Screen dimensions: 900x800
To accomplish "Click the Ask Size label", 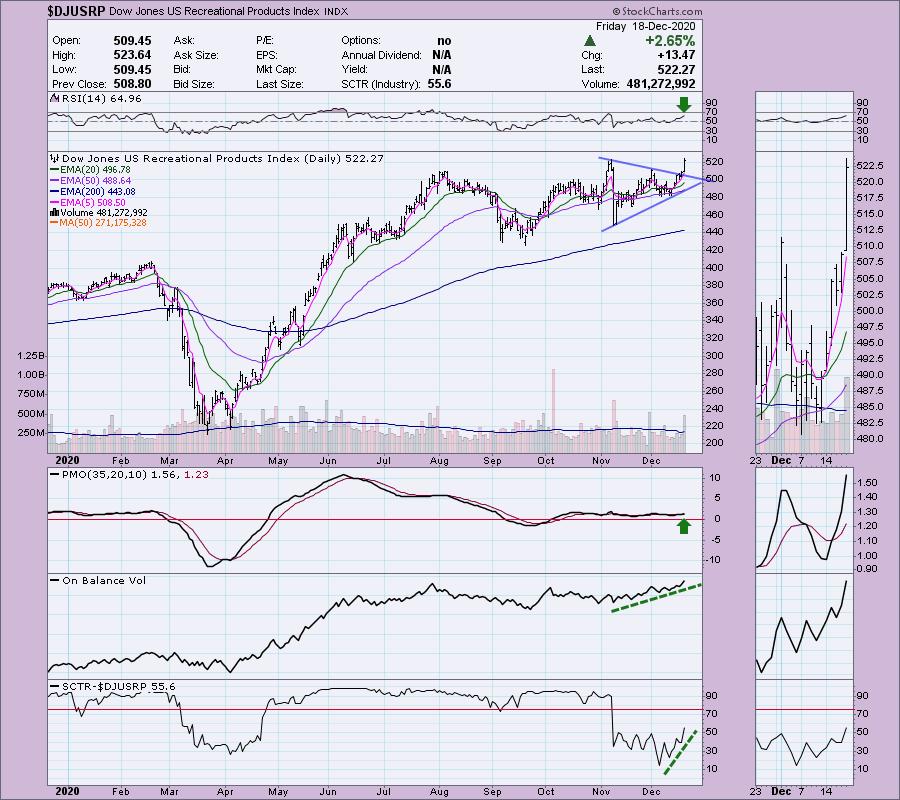I will [196, 55].
